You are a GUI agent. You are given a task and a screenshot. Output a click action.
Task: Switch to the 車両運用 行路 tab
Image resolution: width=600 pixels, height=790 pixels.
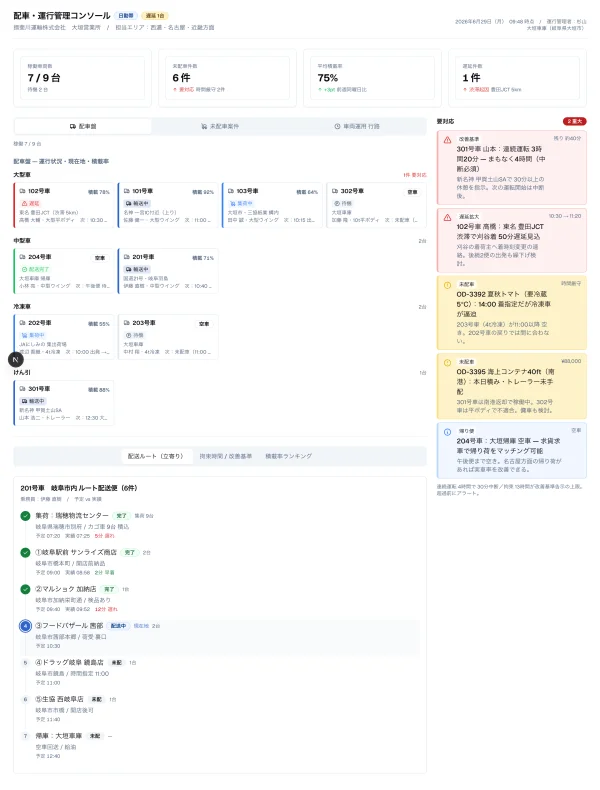tap(357, 126)
